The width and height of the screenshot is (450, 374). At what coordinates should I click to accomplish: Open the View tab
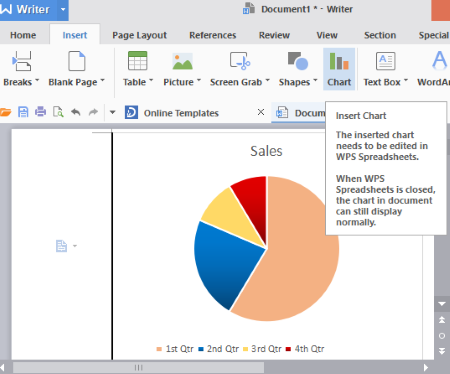pos(327,35)
